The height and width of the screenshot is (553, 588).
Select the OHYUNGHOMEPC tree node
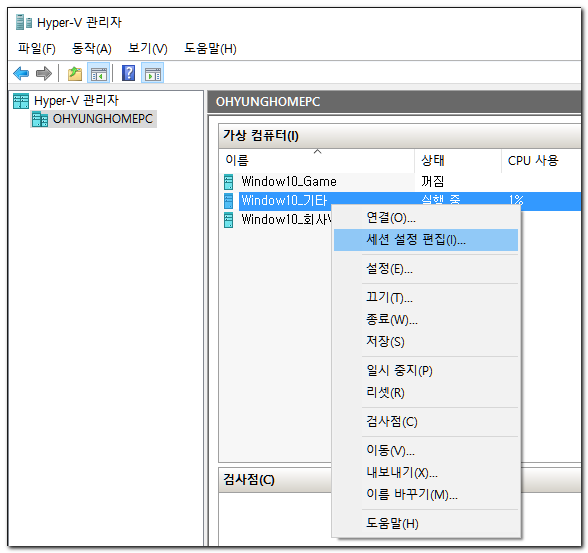pos(103,119)
